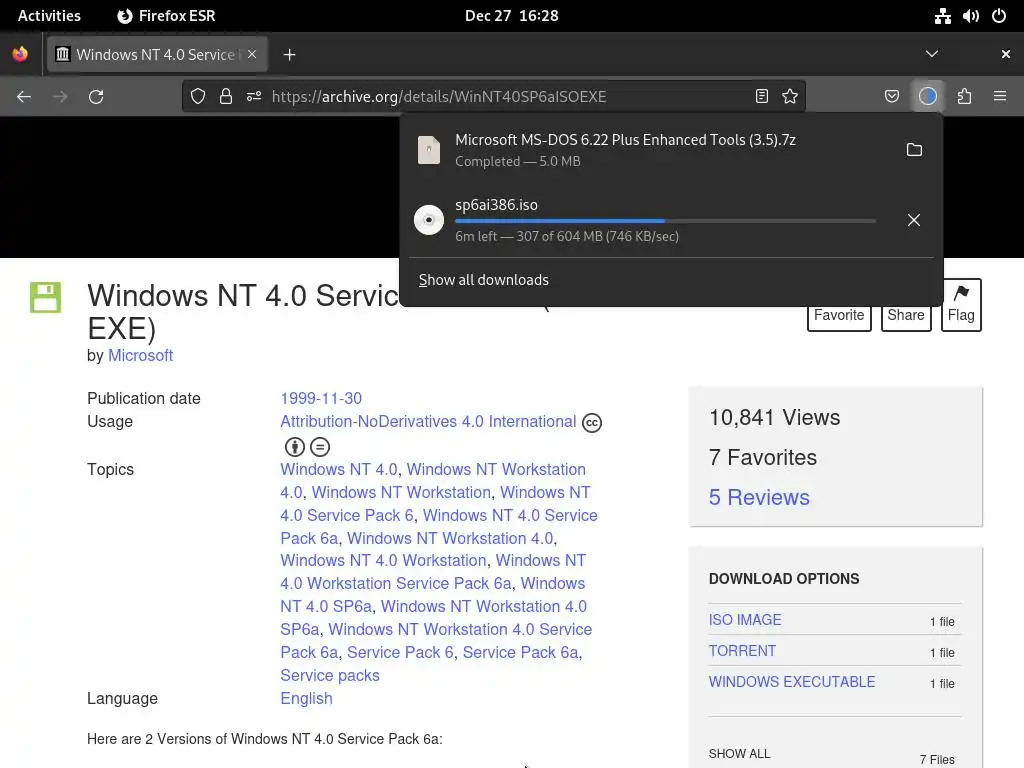Viewport: 1024px width, 768px height.
Task: Bookmark this page with the star icon
Action: [790, 97]
